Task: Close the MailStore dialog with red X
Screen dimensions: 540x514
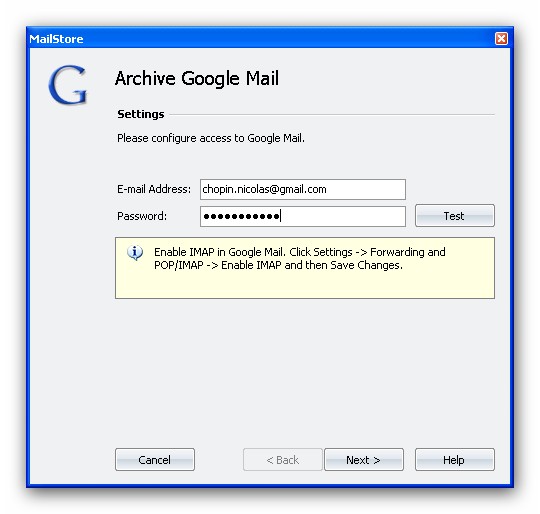Action: (501, 38)
